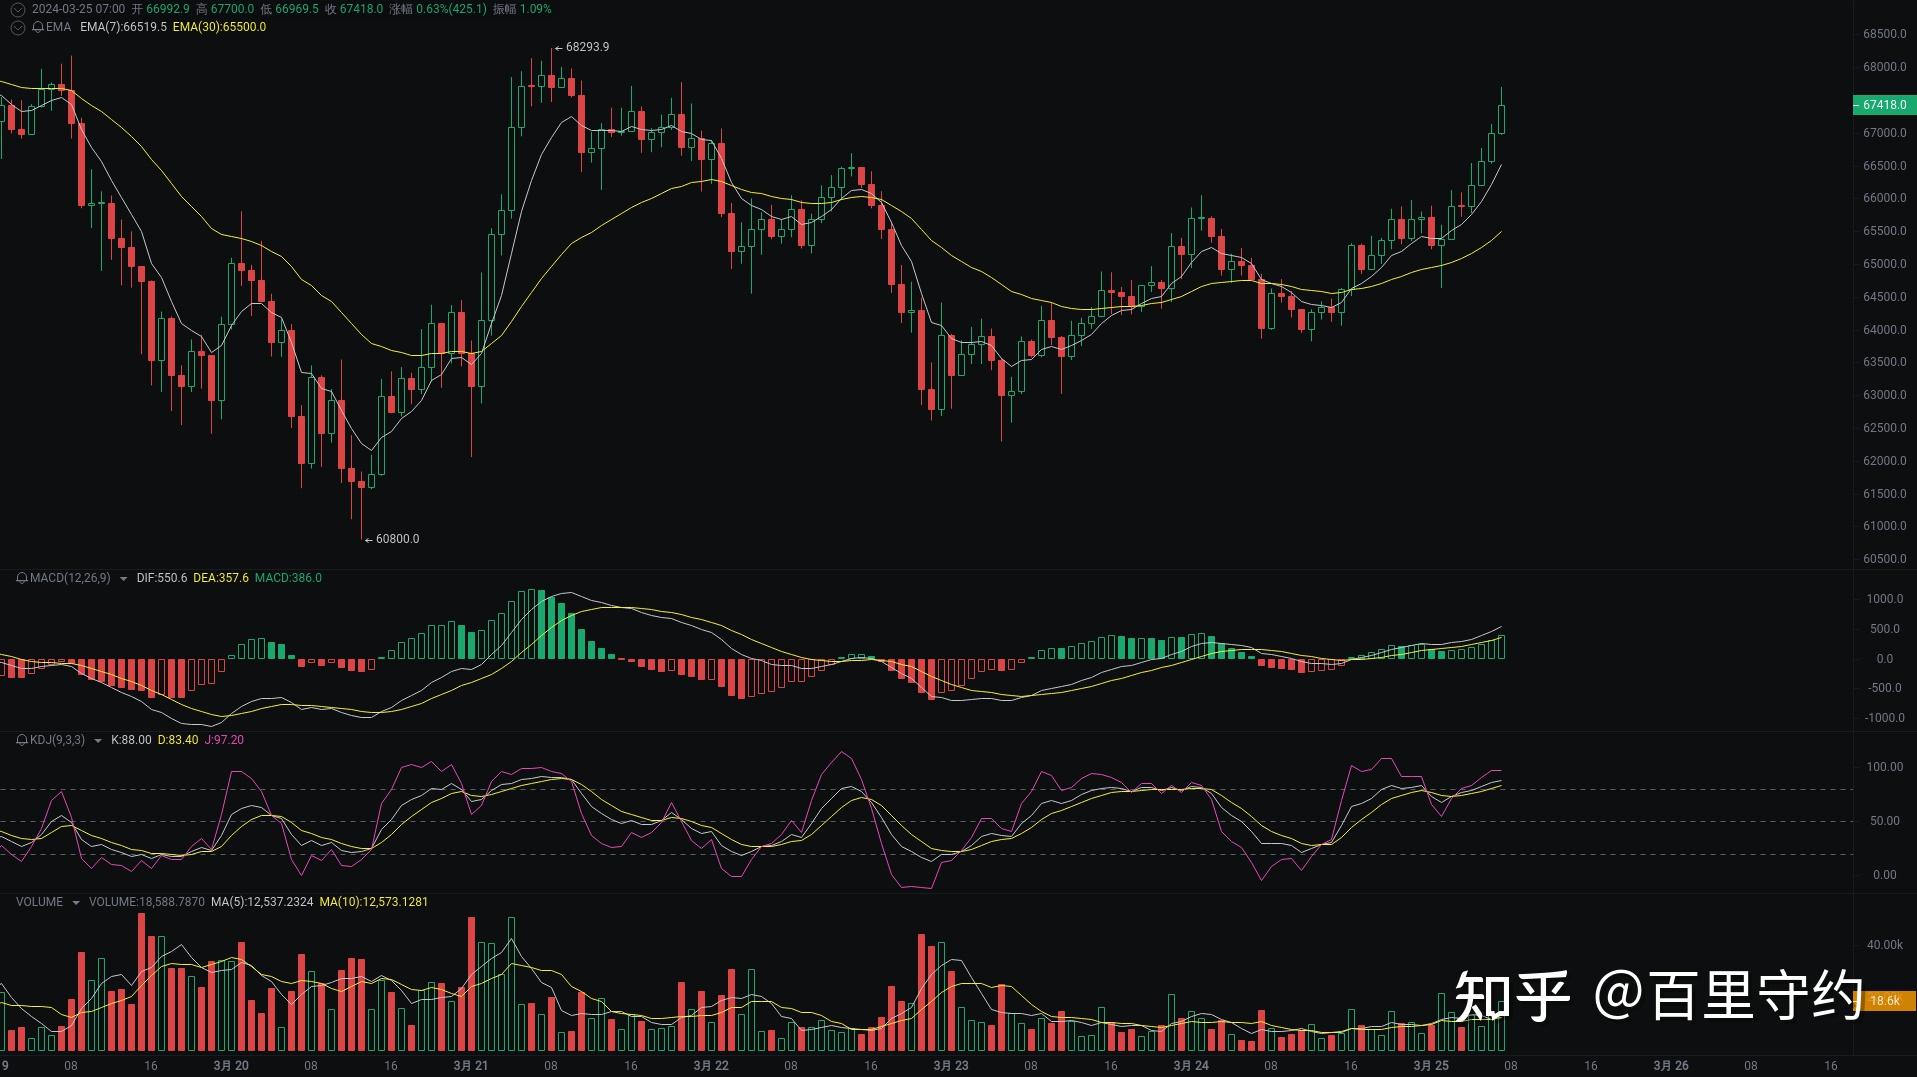Click the amplitude value 1.09%
This screenshot has height=1077, width=1917.
[535, 9]
